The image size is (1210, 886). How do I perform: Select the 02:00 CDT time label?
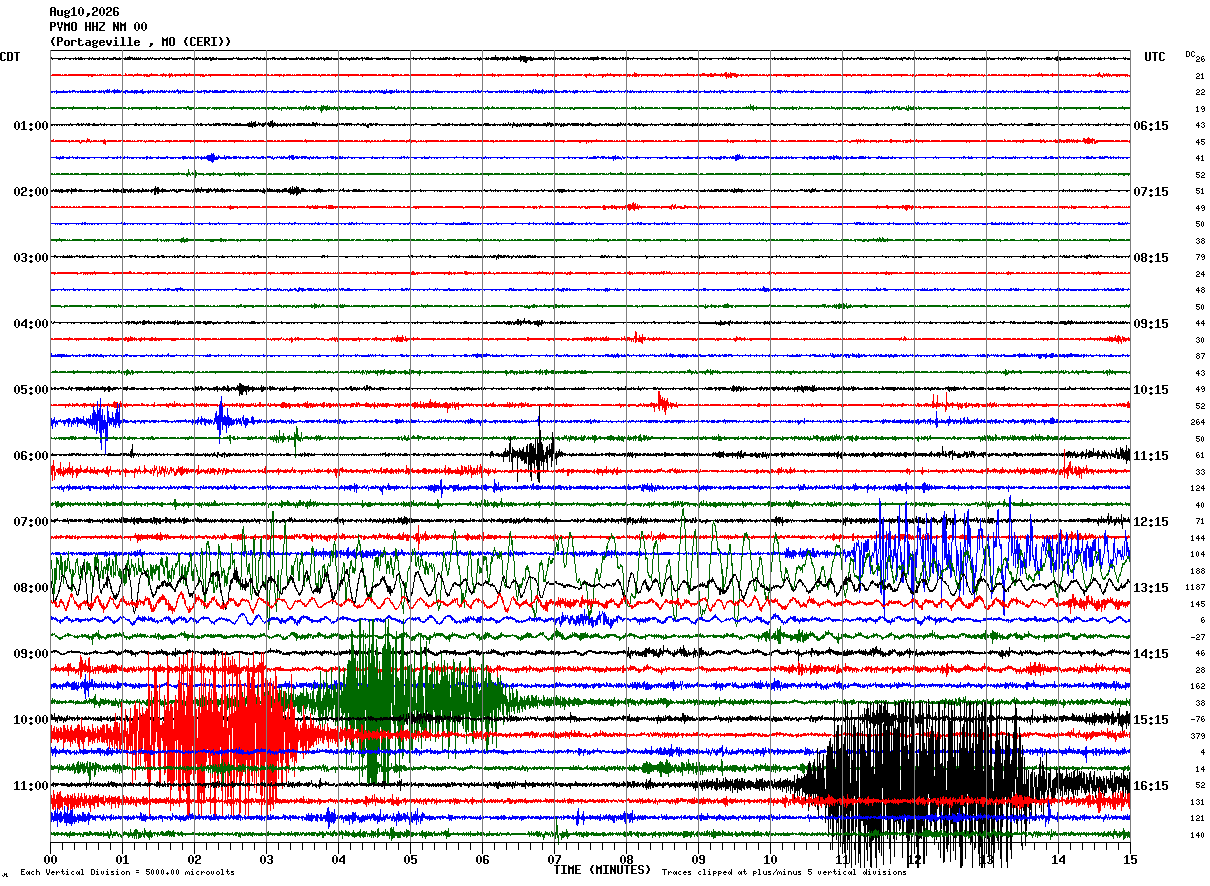click(31, 192)
